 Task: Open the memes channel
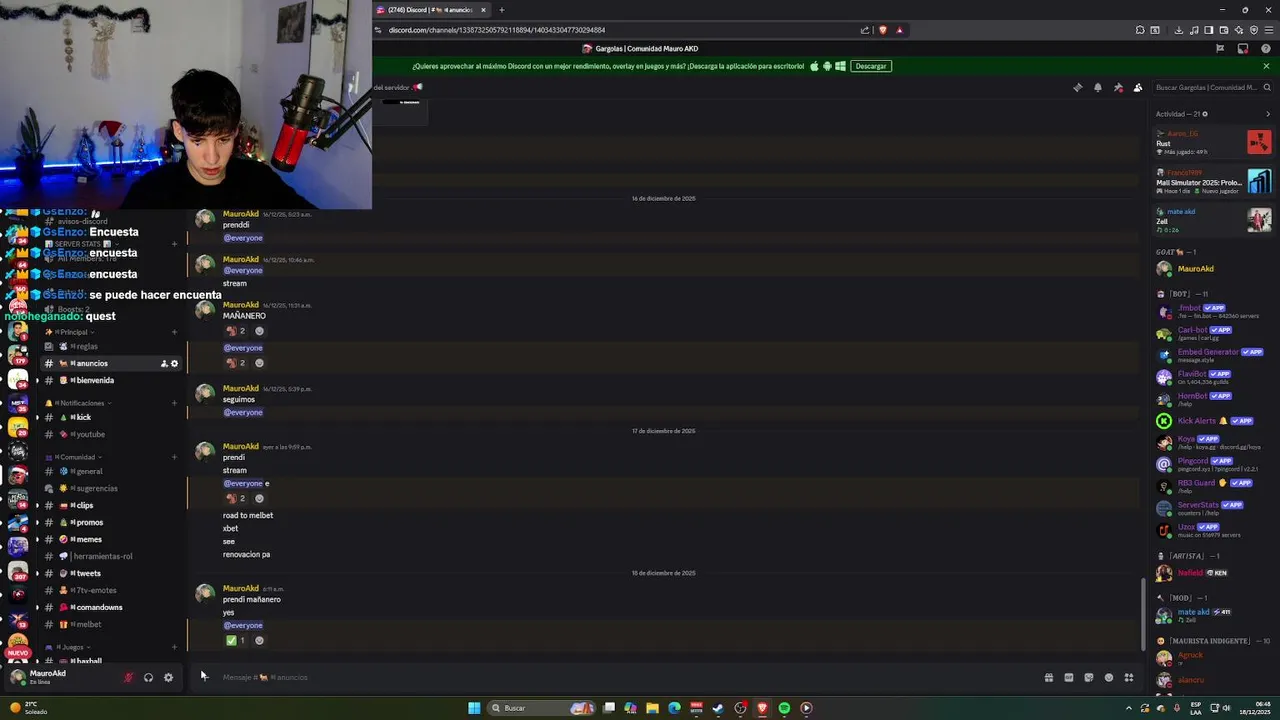click(110, 539)
